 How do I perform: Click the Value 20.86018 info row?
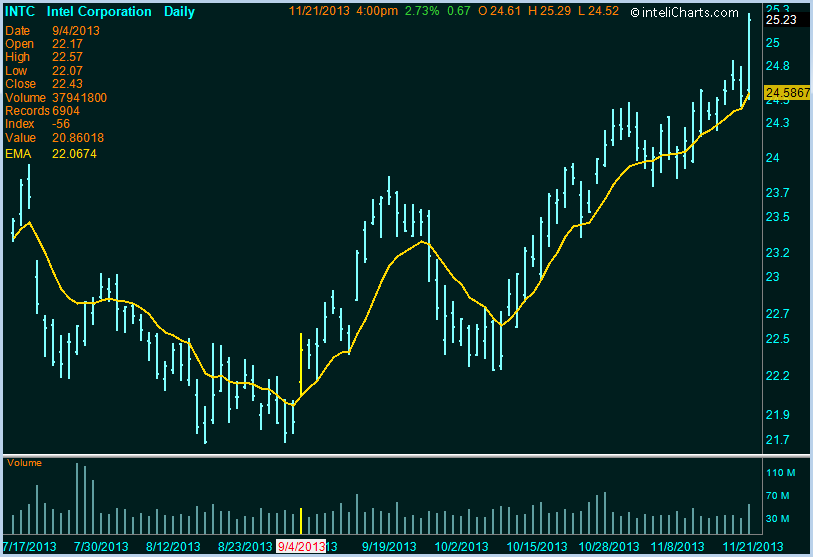coord(54,138)
